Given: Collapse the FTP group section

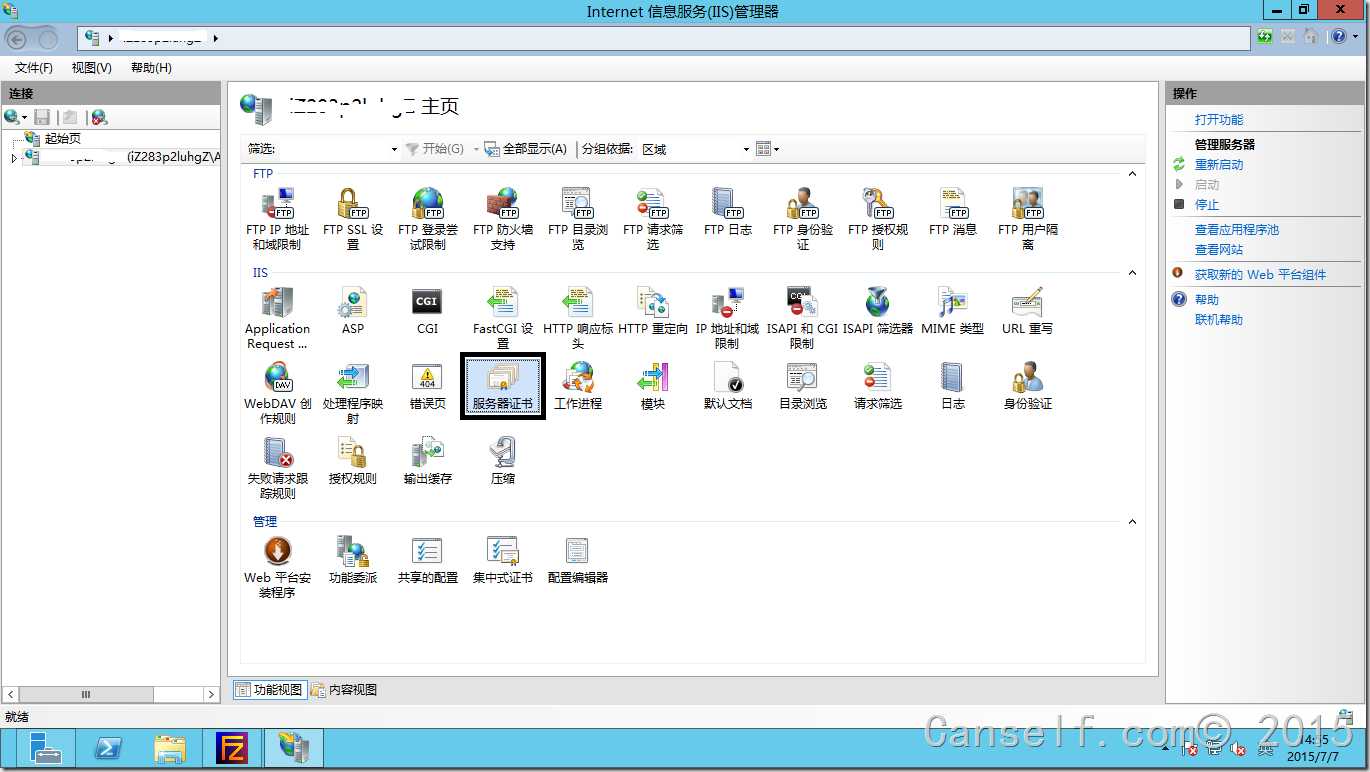Looking at the screenshot, I should pos(1132,174).
